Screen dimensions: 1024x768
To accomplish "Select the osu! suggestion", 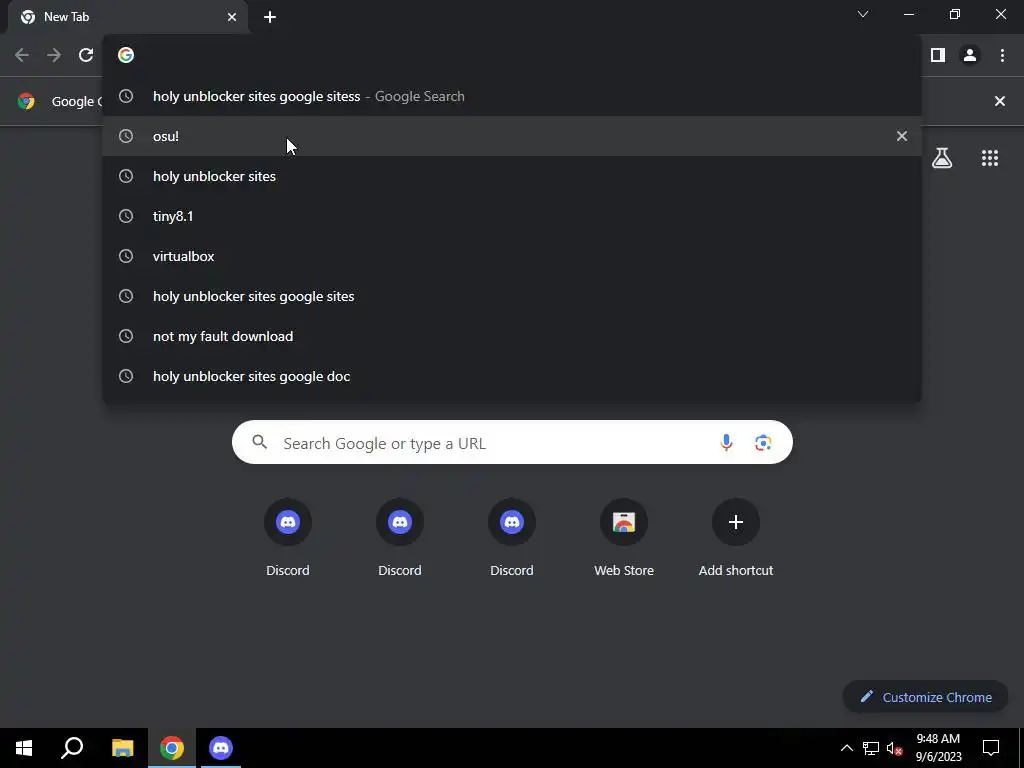I will pyautogui.click(x=512, y=136).
